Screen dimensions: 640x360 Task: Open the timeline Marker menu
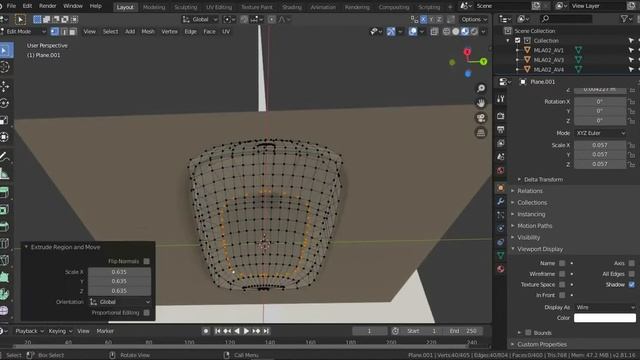pyautogui.click(x=105, y=331)
